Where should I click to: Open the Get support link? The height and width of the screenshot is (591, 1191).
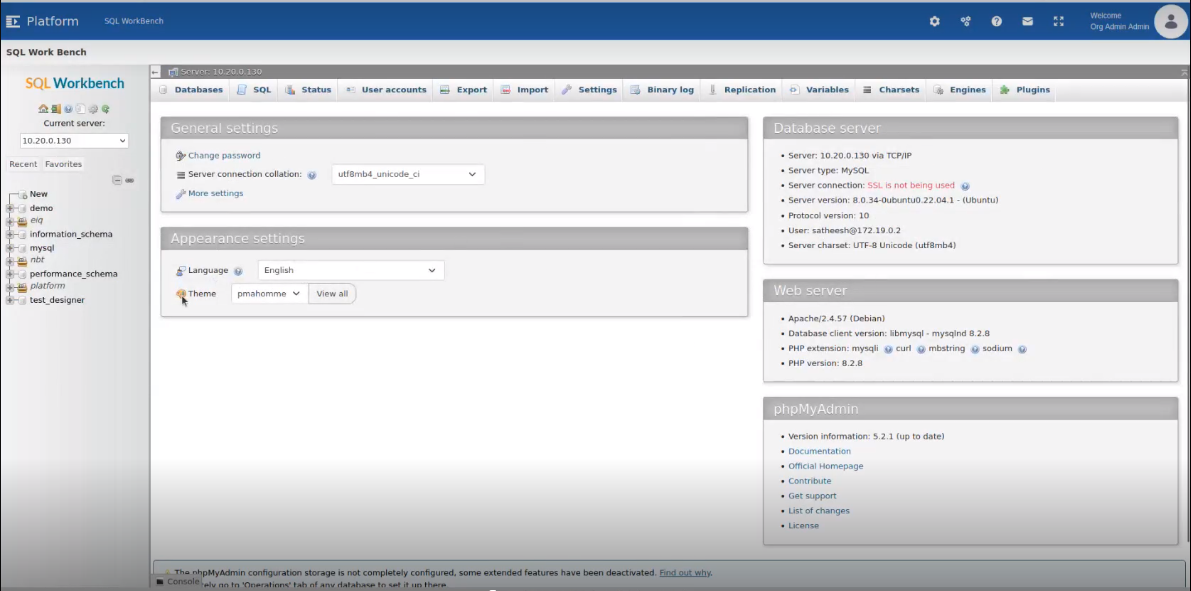pos(812,496)
